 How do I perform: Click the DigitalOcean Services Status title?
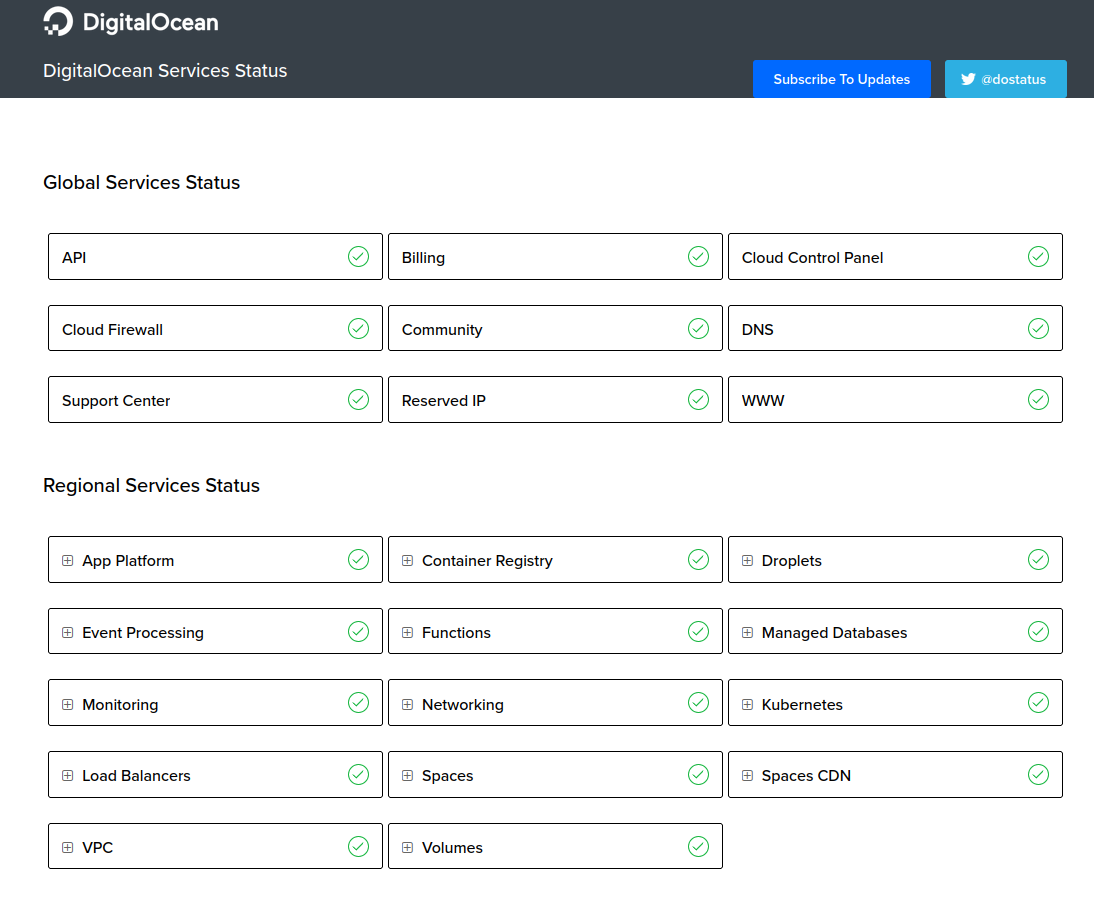point(165,70)
